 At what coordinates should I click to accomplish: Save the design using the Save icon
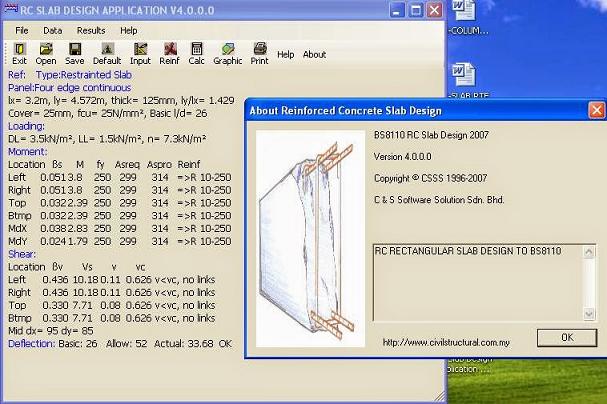pyautogui.click(x=74, y=53)
